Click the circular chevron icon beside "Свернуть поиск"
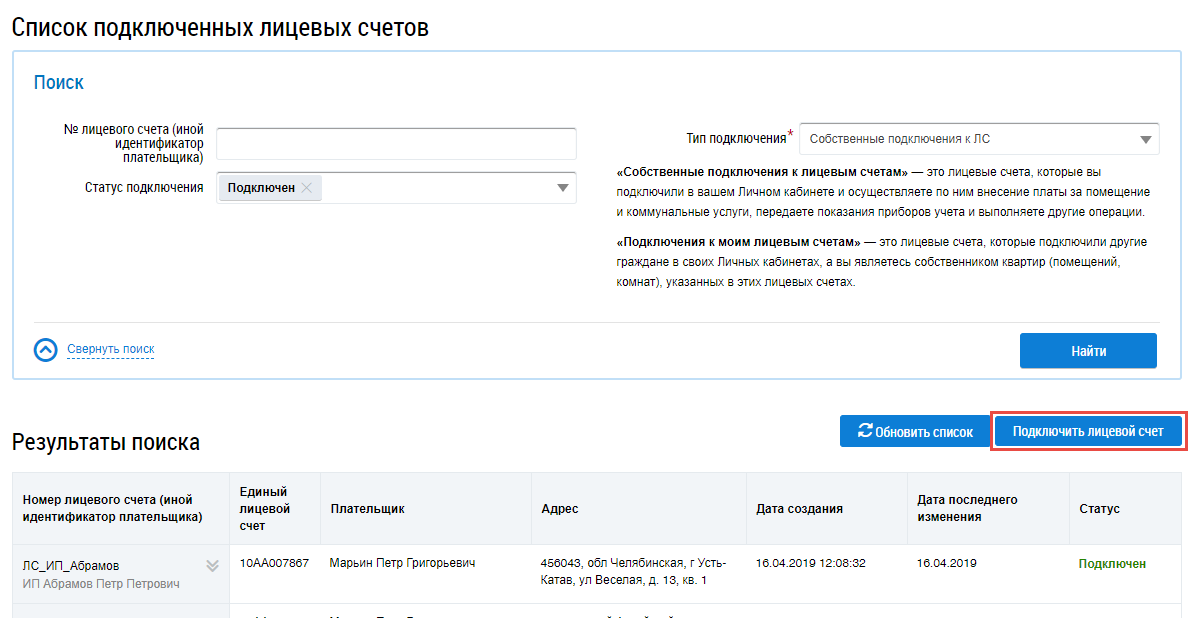 (x=46, y=350)
